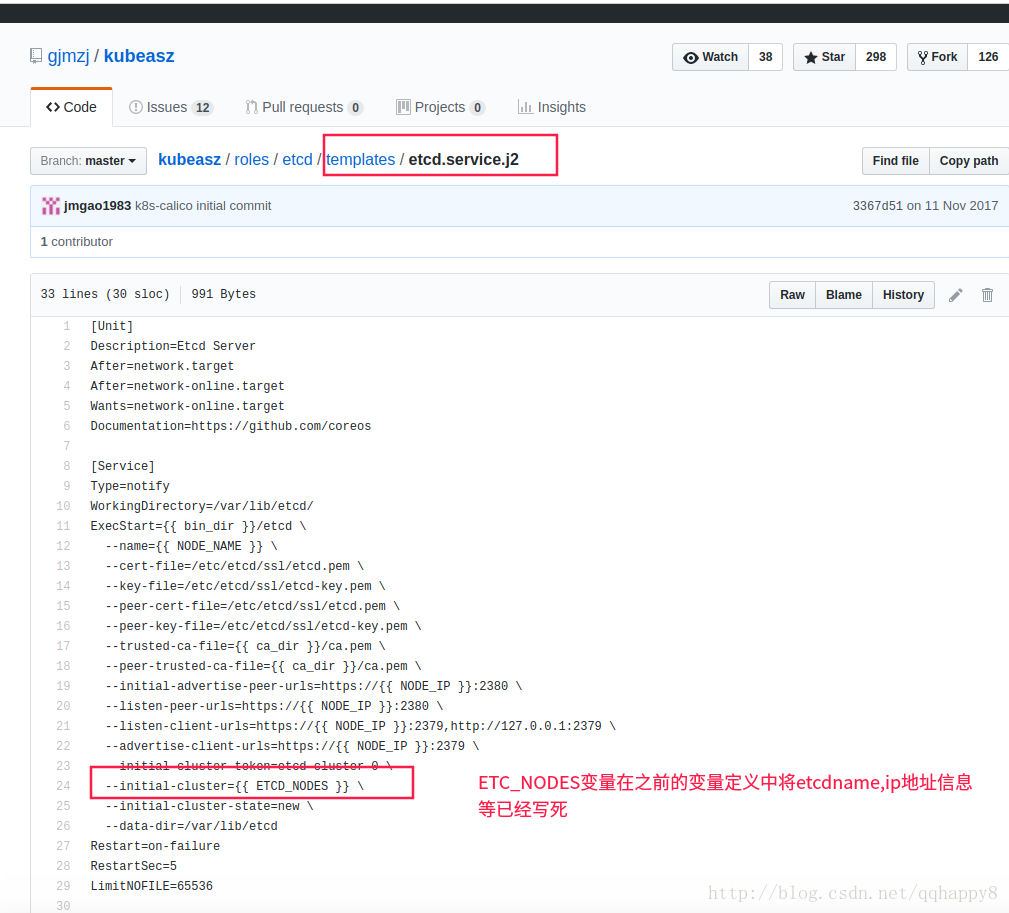The width and height of the screenshot is (1009, 913).
Task: Select line number 24
Action: [x=63, y=786]
